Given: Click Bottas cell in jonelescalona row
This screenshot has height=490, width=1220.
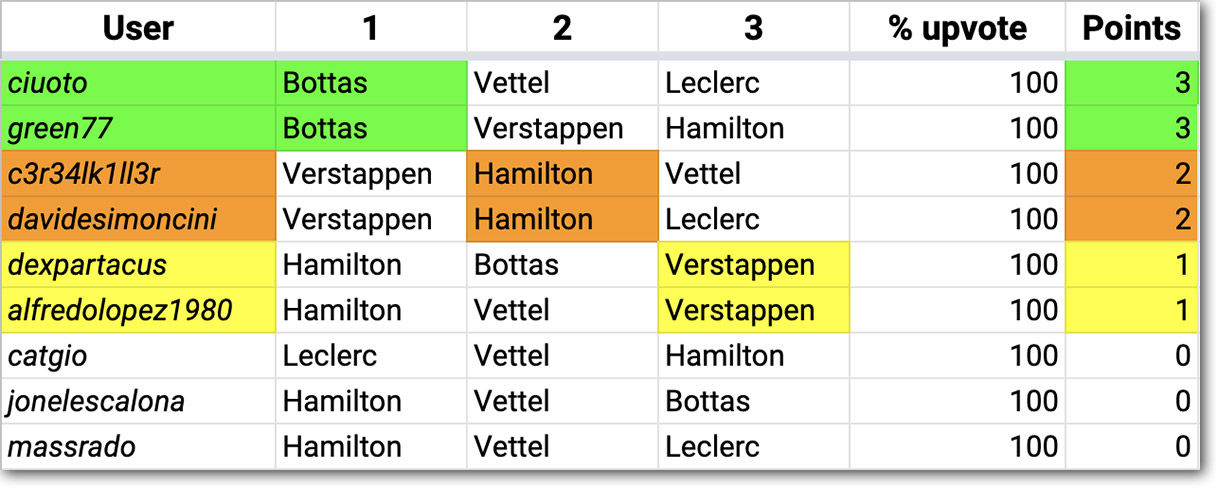Looking at the screenshot, I should pos(754,401).
